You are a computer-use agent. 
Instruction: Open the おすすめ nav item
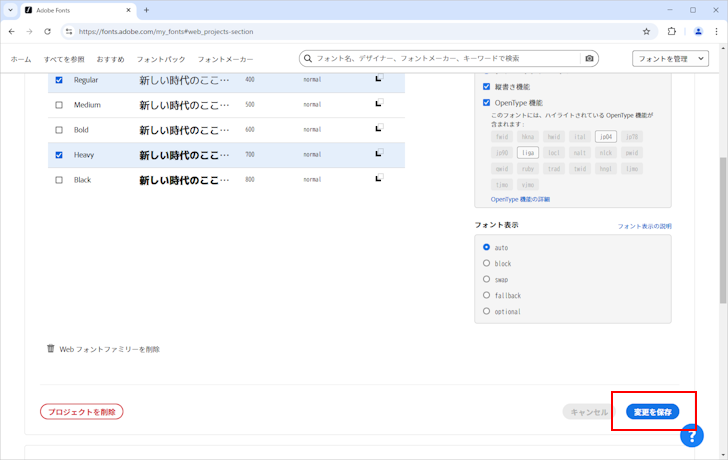pos(110,59)
